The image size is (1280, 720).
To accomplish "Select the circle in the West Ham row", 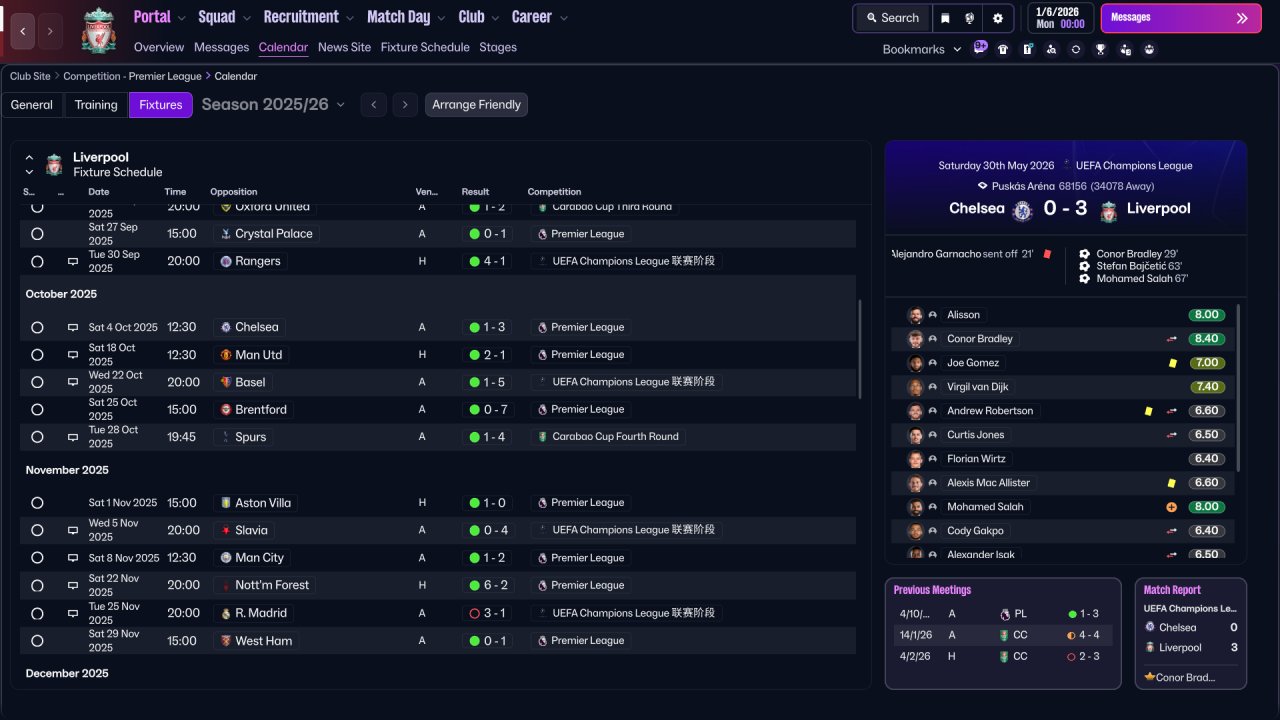I will click(37, 641).
